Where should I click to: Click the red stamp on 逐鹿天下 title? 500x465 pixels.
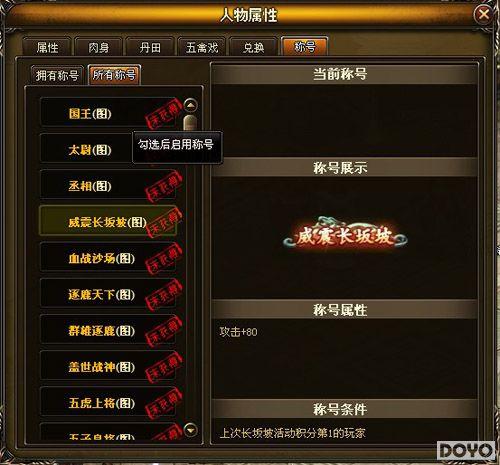(164, 295)
